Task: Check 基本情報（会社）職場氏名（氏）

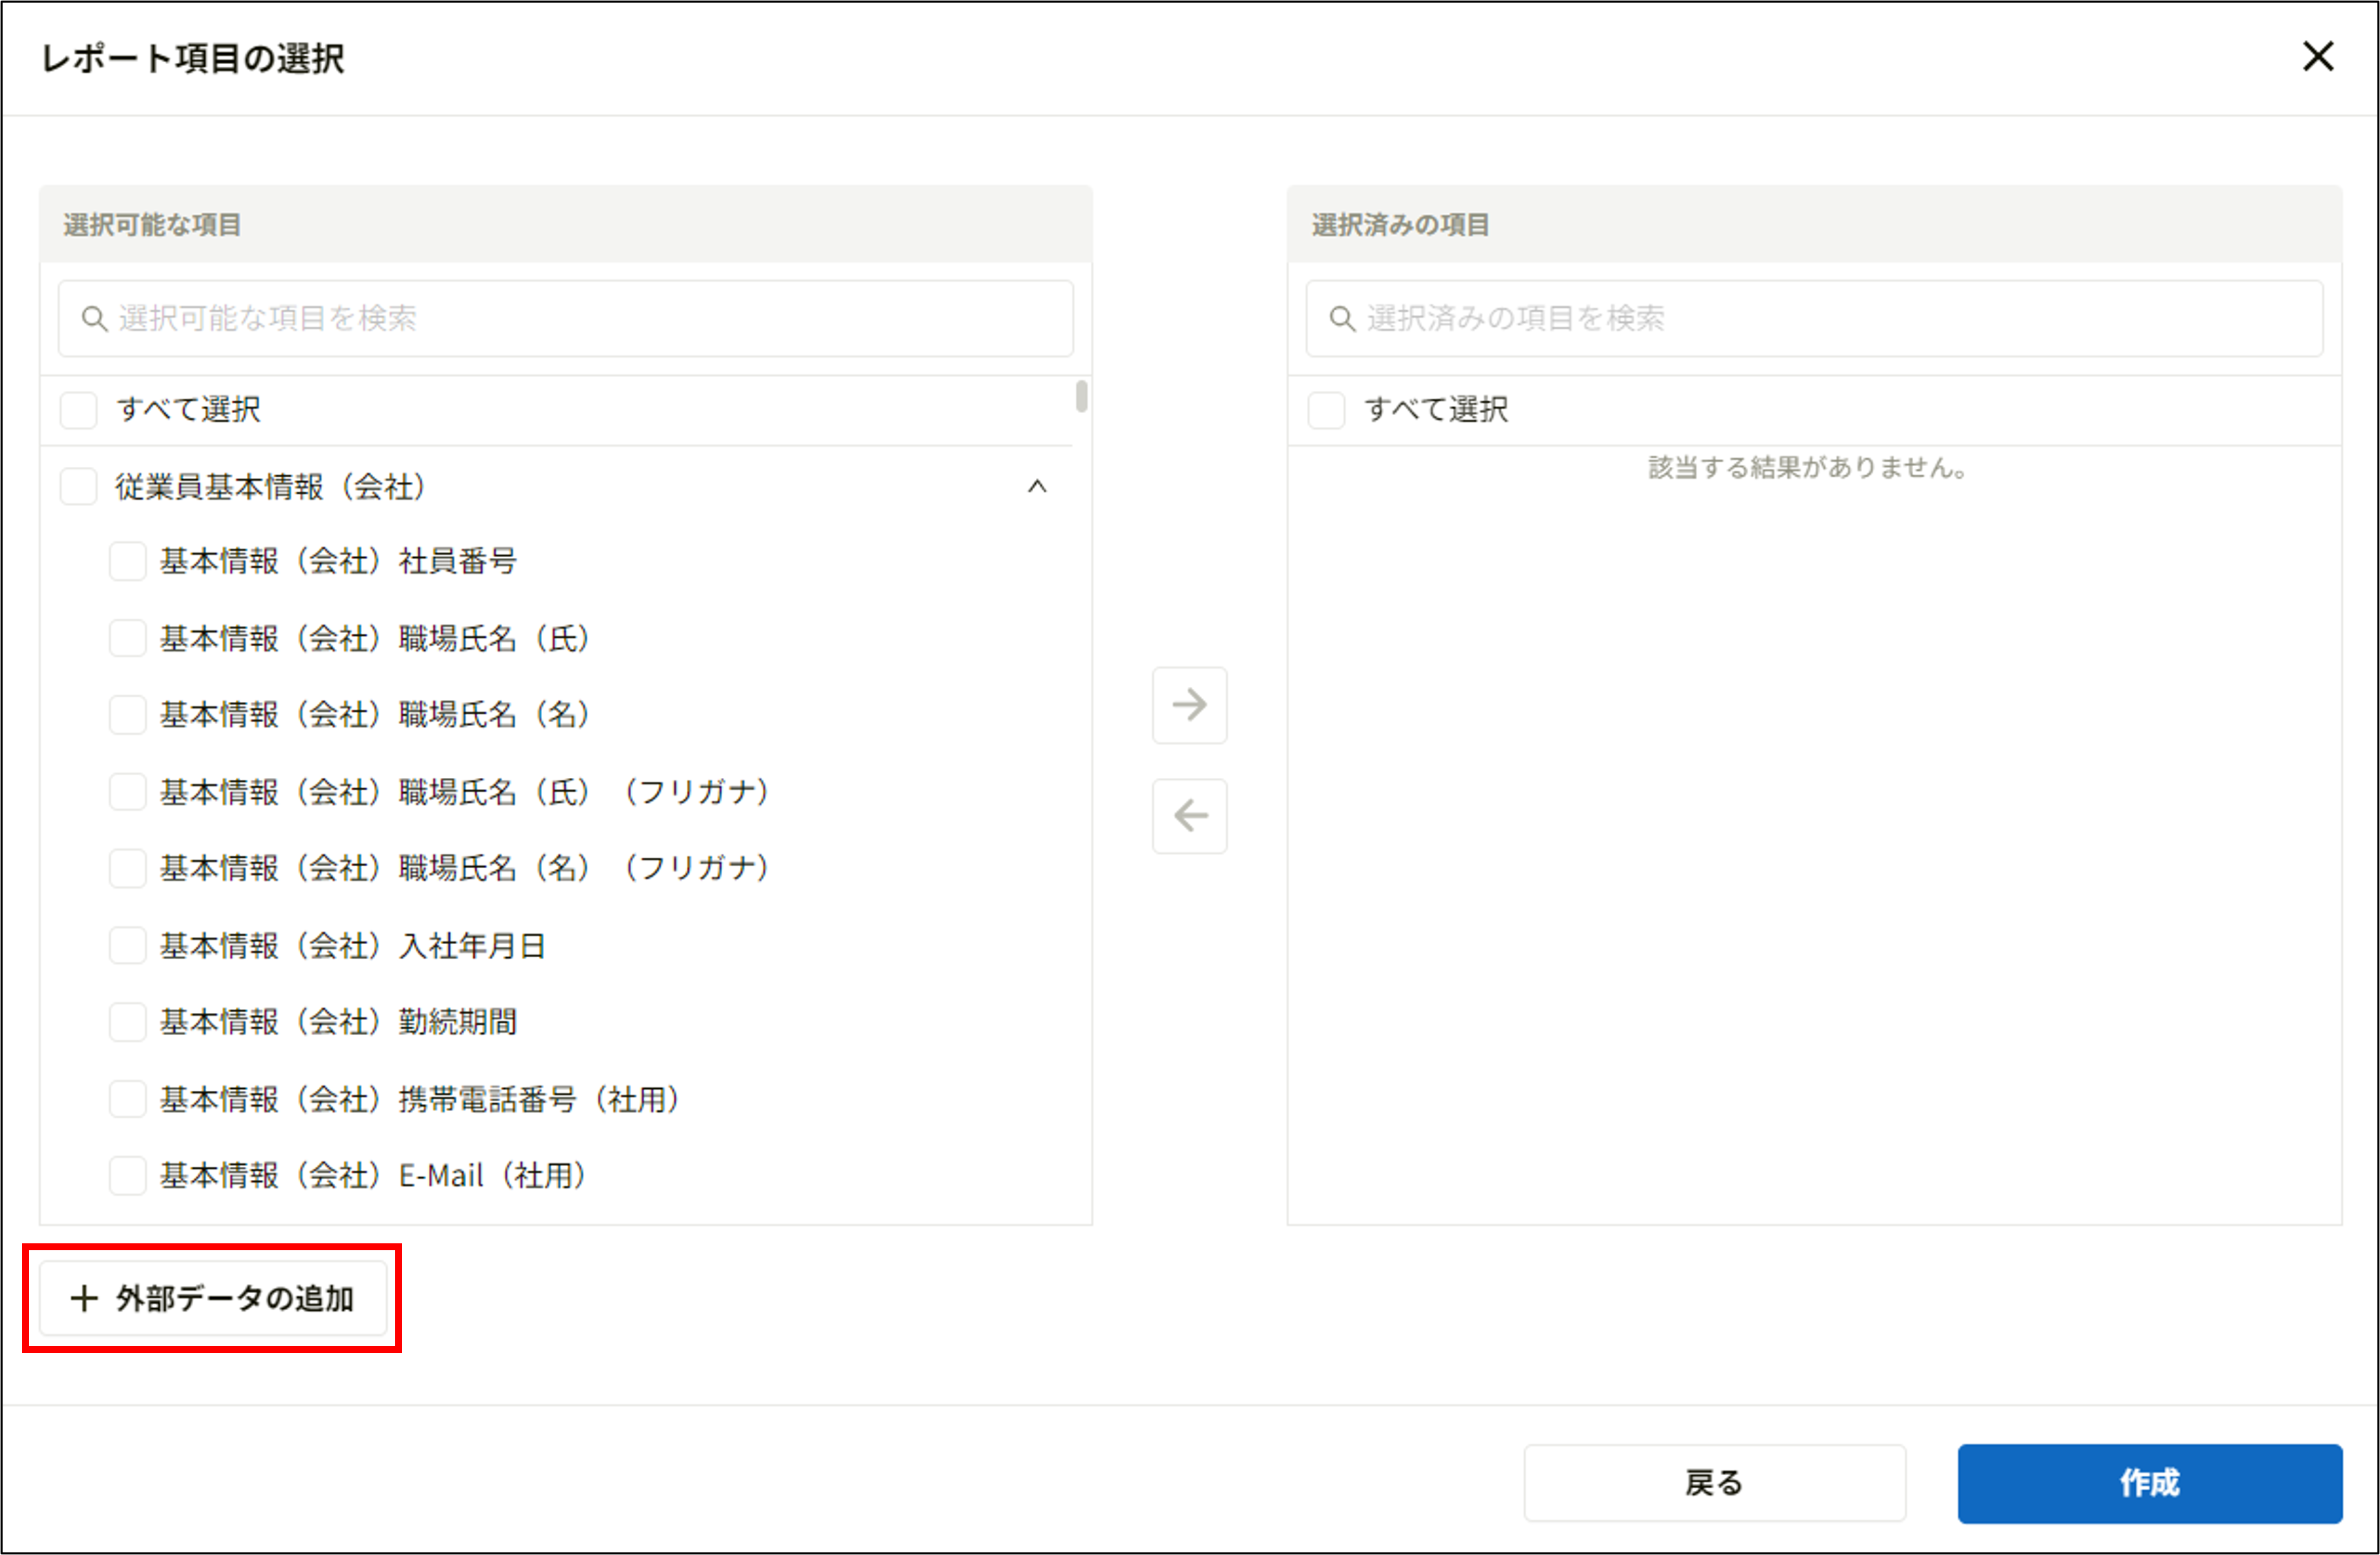Action: pyautogui.click(x=127, y=638)
